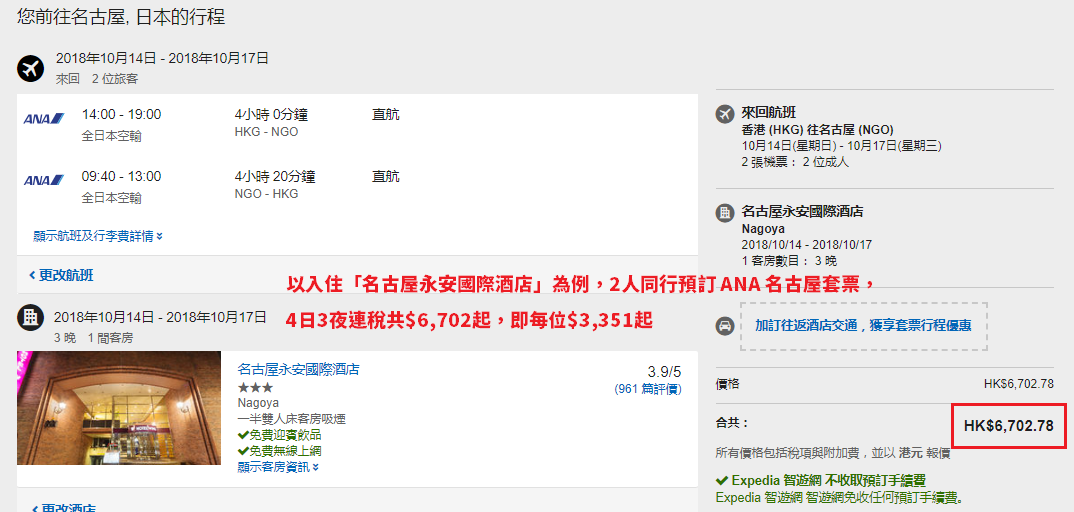This screenshot has width=1074, height=512.
Task: Click the green check beside 免費迎賓飲品
Action: pos(242,435)
